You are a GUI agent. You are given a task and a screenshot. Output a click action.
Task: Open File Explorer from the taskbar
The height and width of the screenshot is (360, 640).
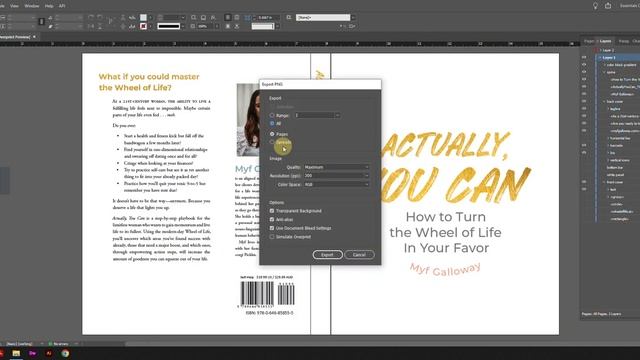(x=16, y=353)
